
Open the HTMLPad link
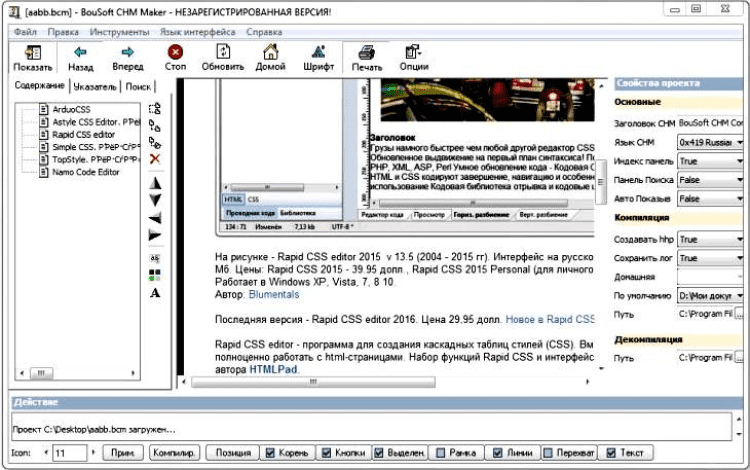(273, 369)
